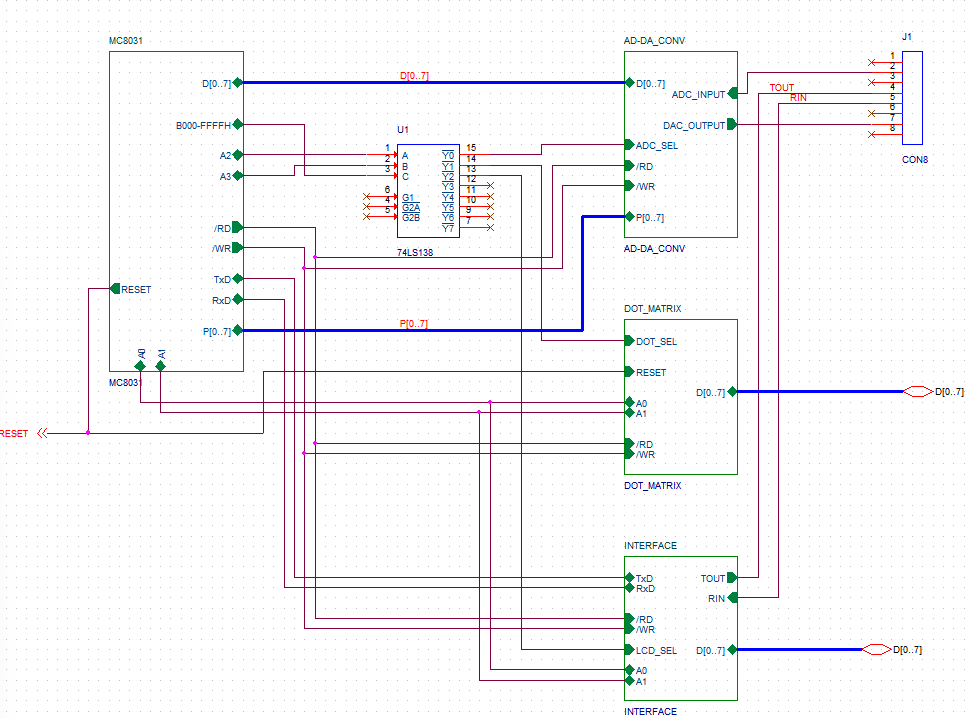Select the /RD output port on MC8031
The height and width of the screenshot is (719, 974).
point(237,227)
